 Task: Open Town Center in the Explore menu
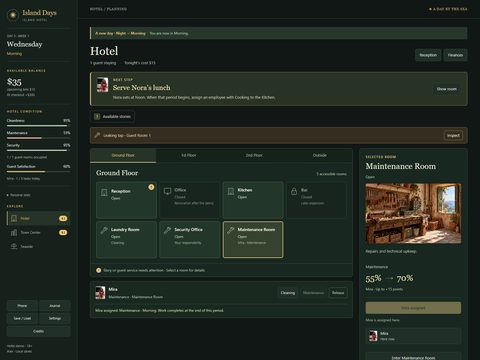coord(39,232)
